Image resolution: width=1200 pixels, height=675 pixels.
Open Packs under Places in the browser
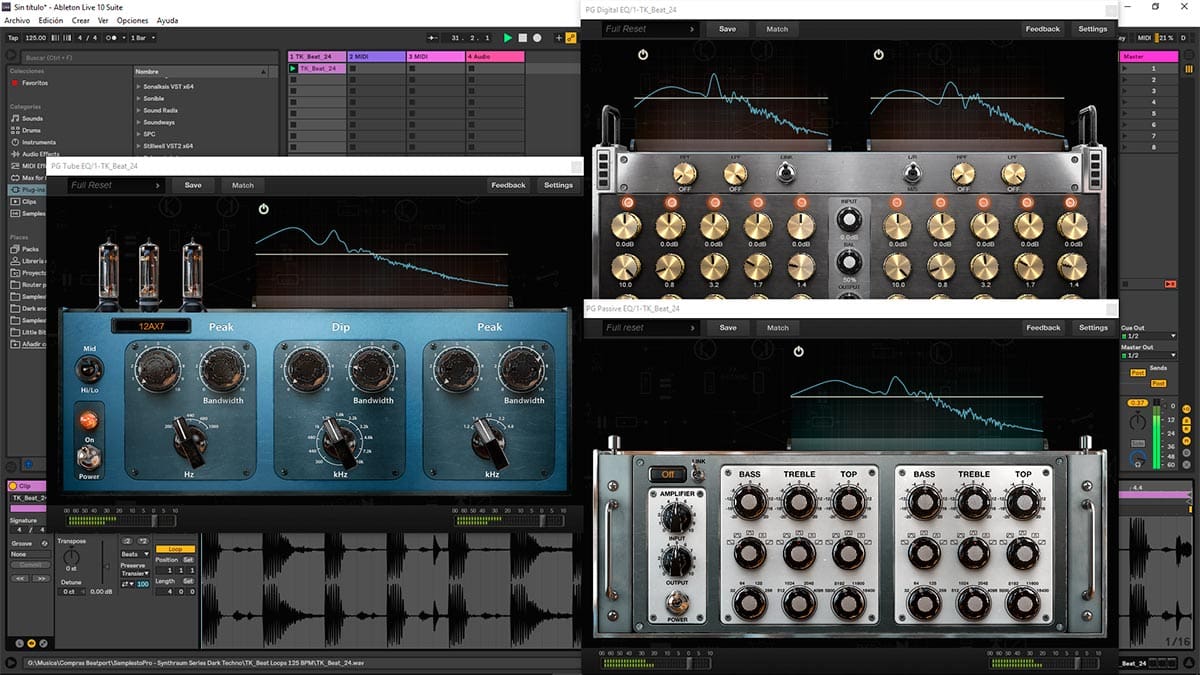coord(30,249)
